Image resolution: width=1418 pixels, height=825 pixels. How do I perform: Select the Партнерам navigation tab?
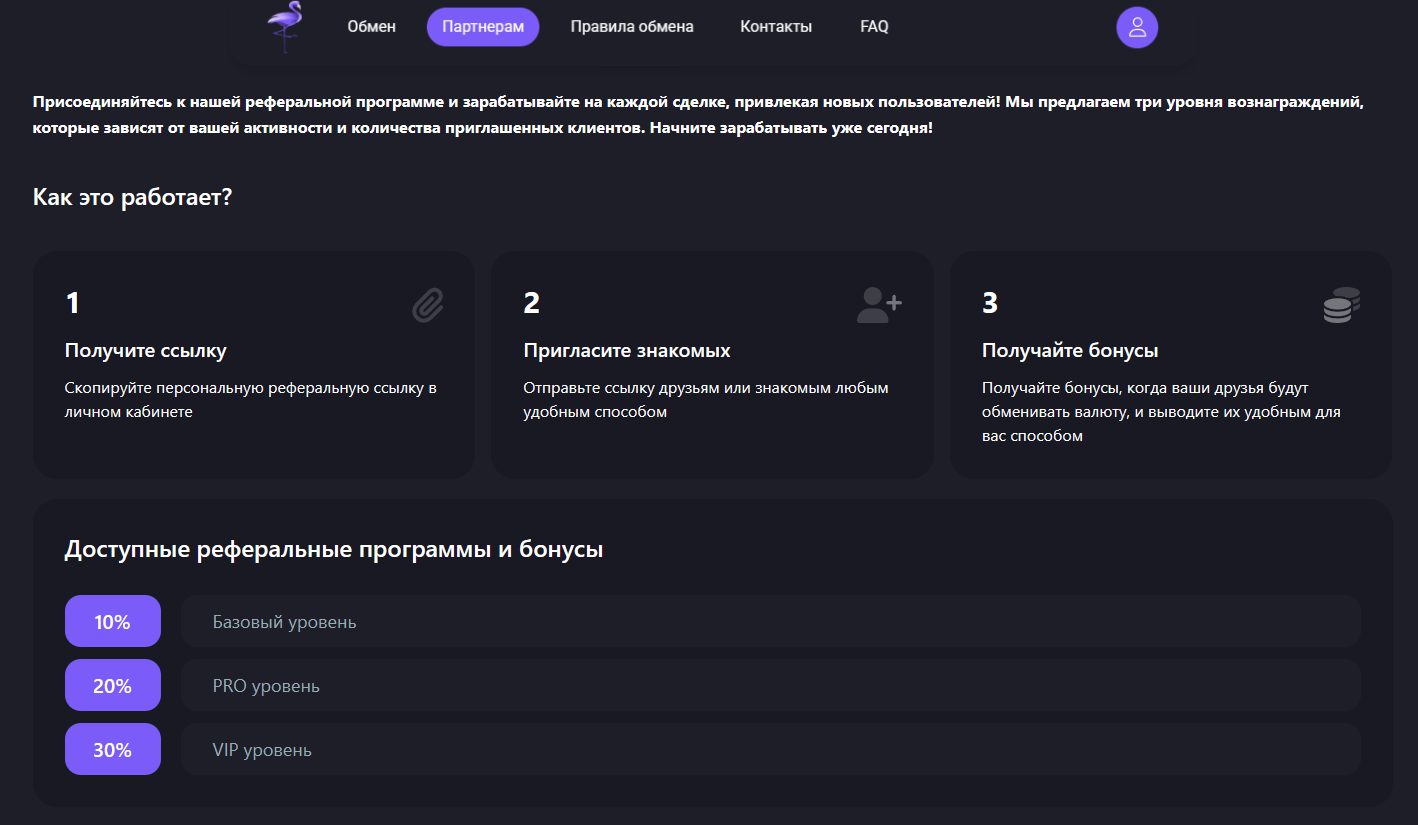[x=483, y=27]
